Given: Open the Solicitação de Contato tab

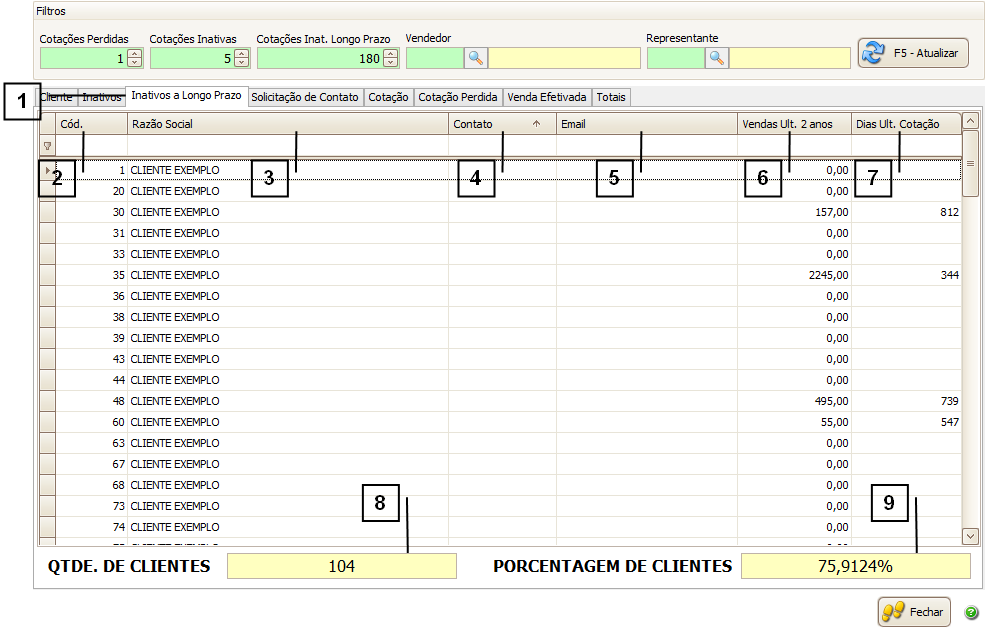Looking at the screenshot, I should [305, 97].
